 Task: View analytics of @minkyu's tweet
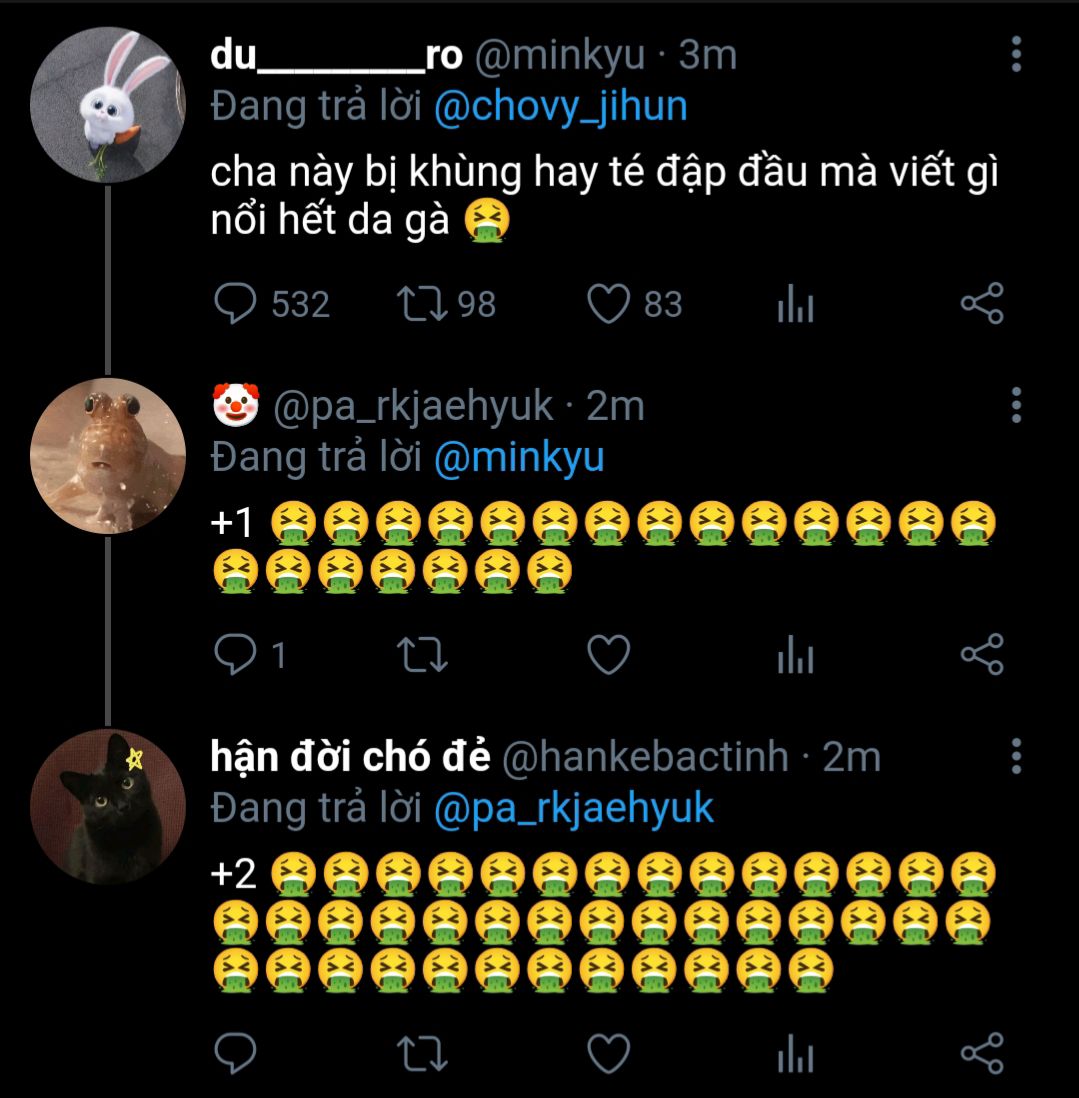click(x=796, y=304)
